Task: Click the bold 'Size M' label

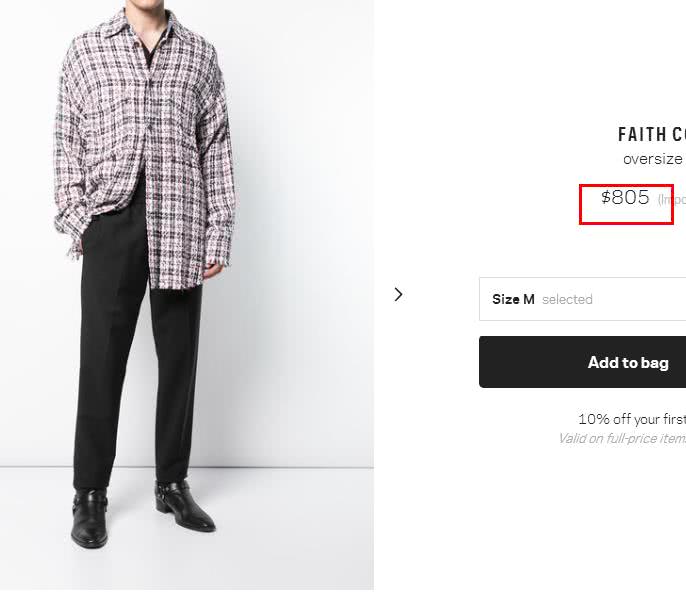Action: pos(513,299)
